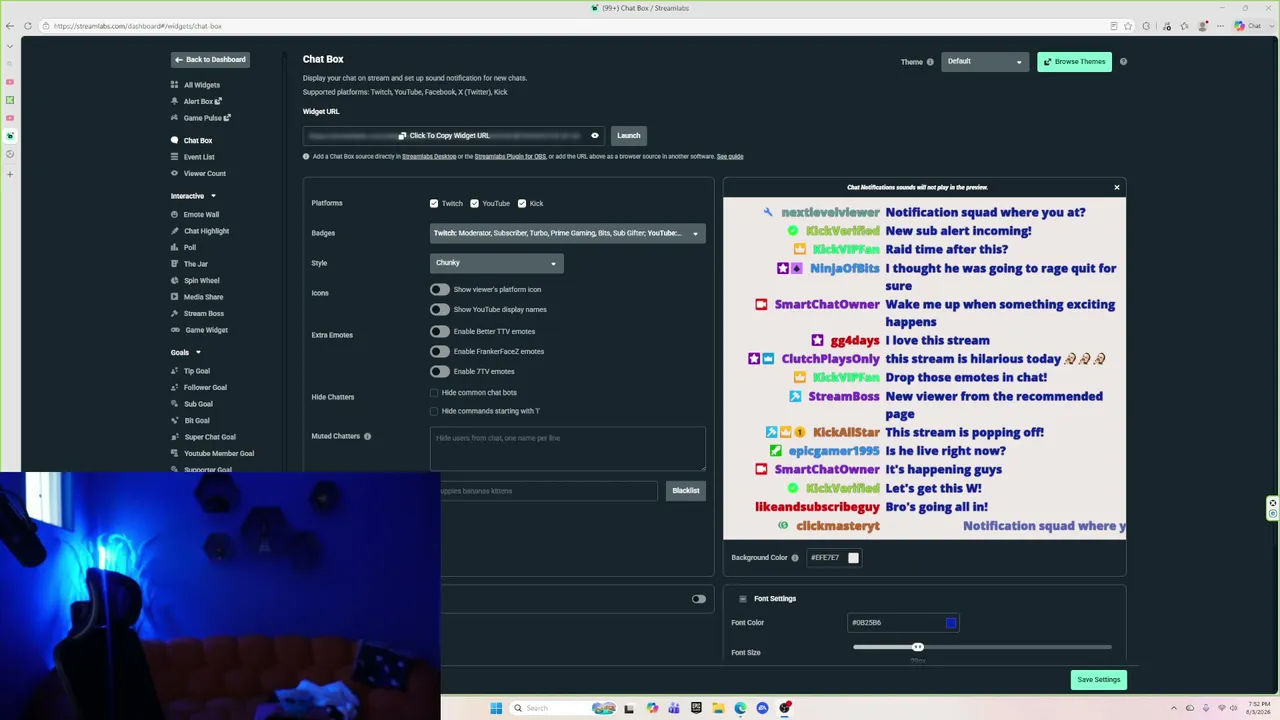The height and width of the screenshot is (720, 1280).
Task: Open Microsoft Edge from the taskbar
Action: tap(740, 708)
